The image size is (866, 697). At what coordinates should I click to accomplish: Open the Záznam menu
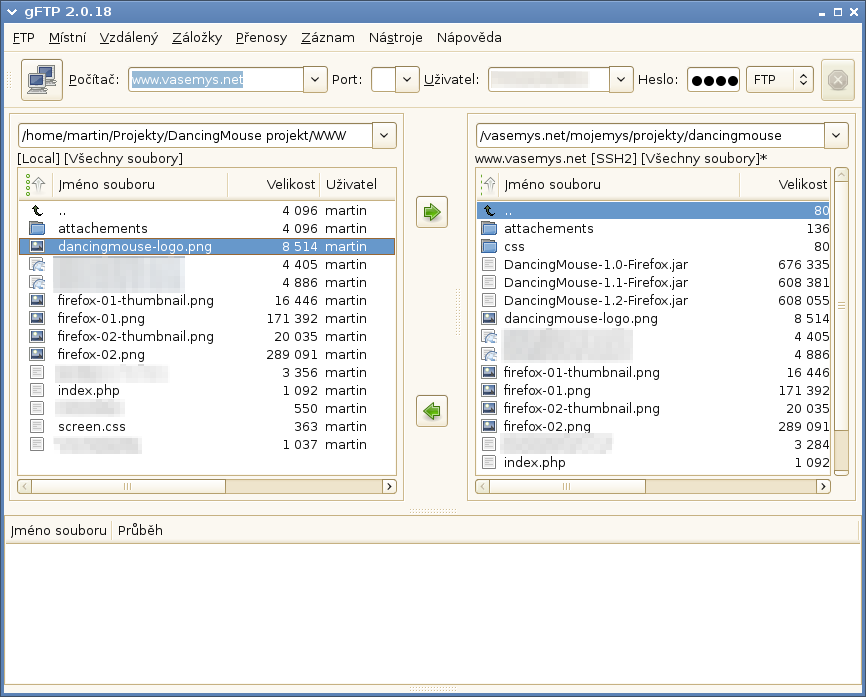[328, 38]
